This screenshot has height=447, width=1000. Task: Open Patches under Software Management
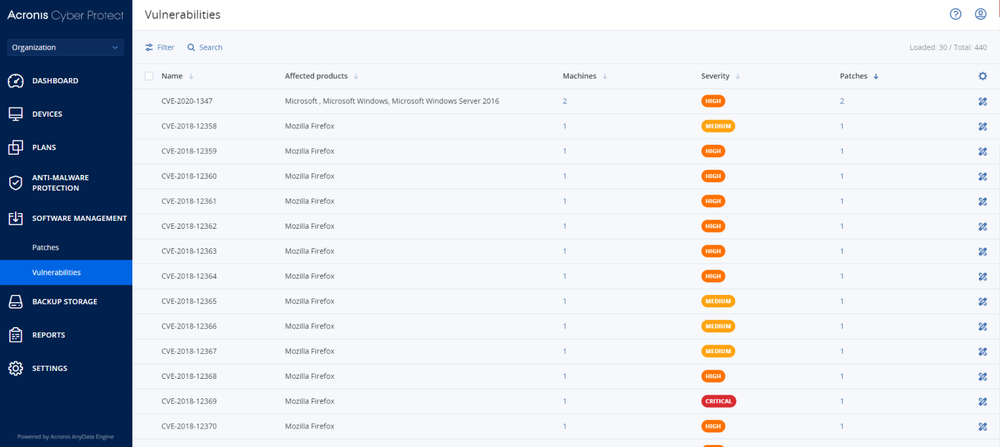[x=46, y=247]
